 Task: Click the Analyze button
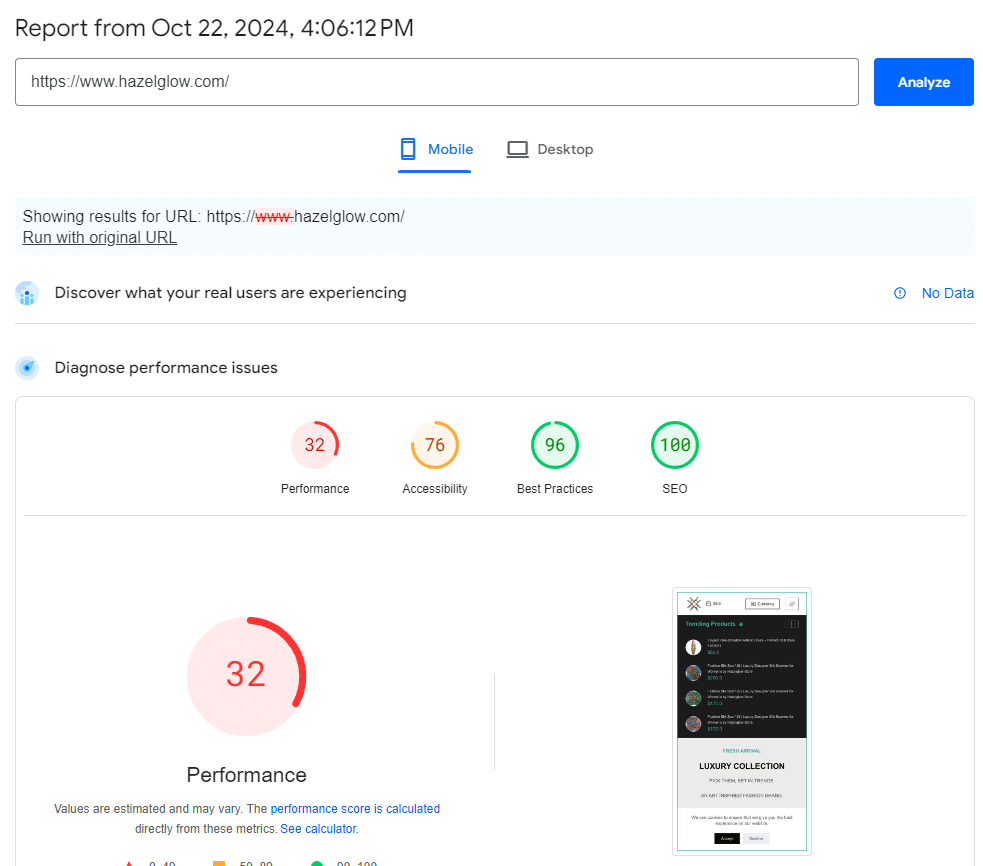coord(923,82)
